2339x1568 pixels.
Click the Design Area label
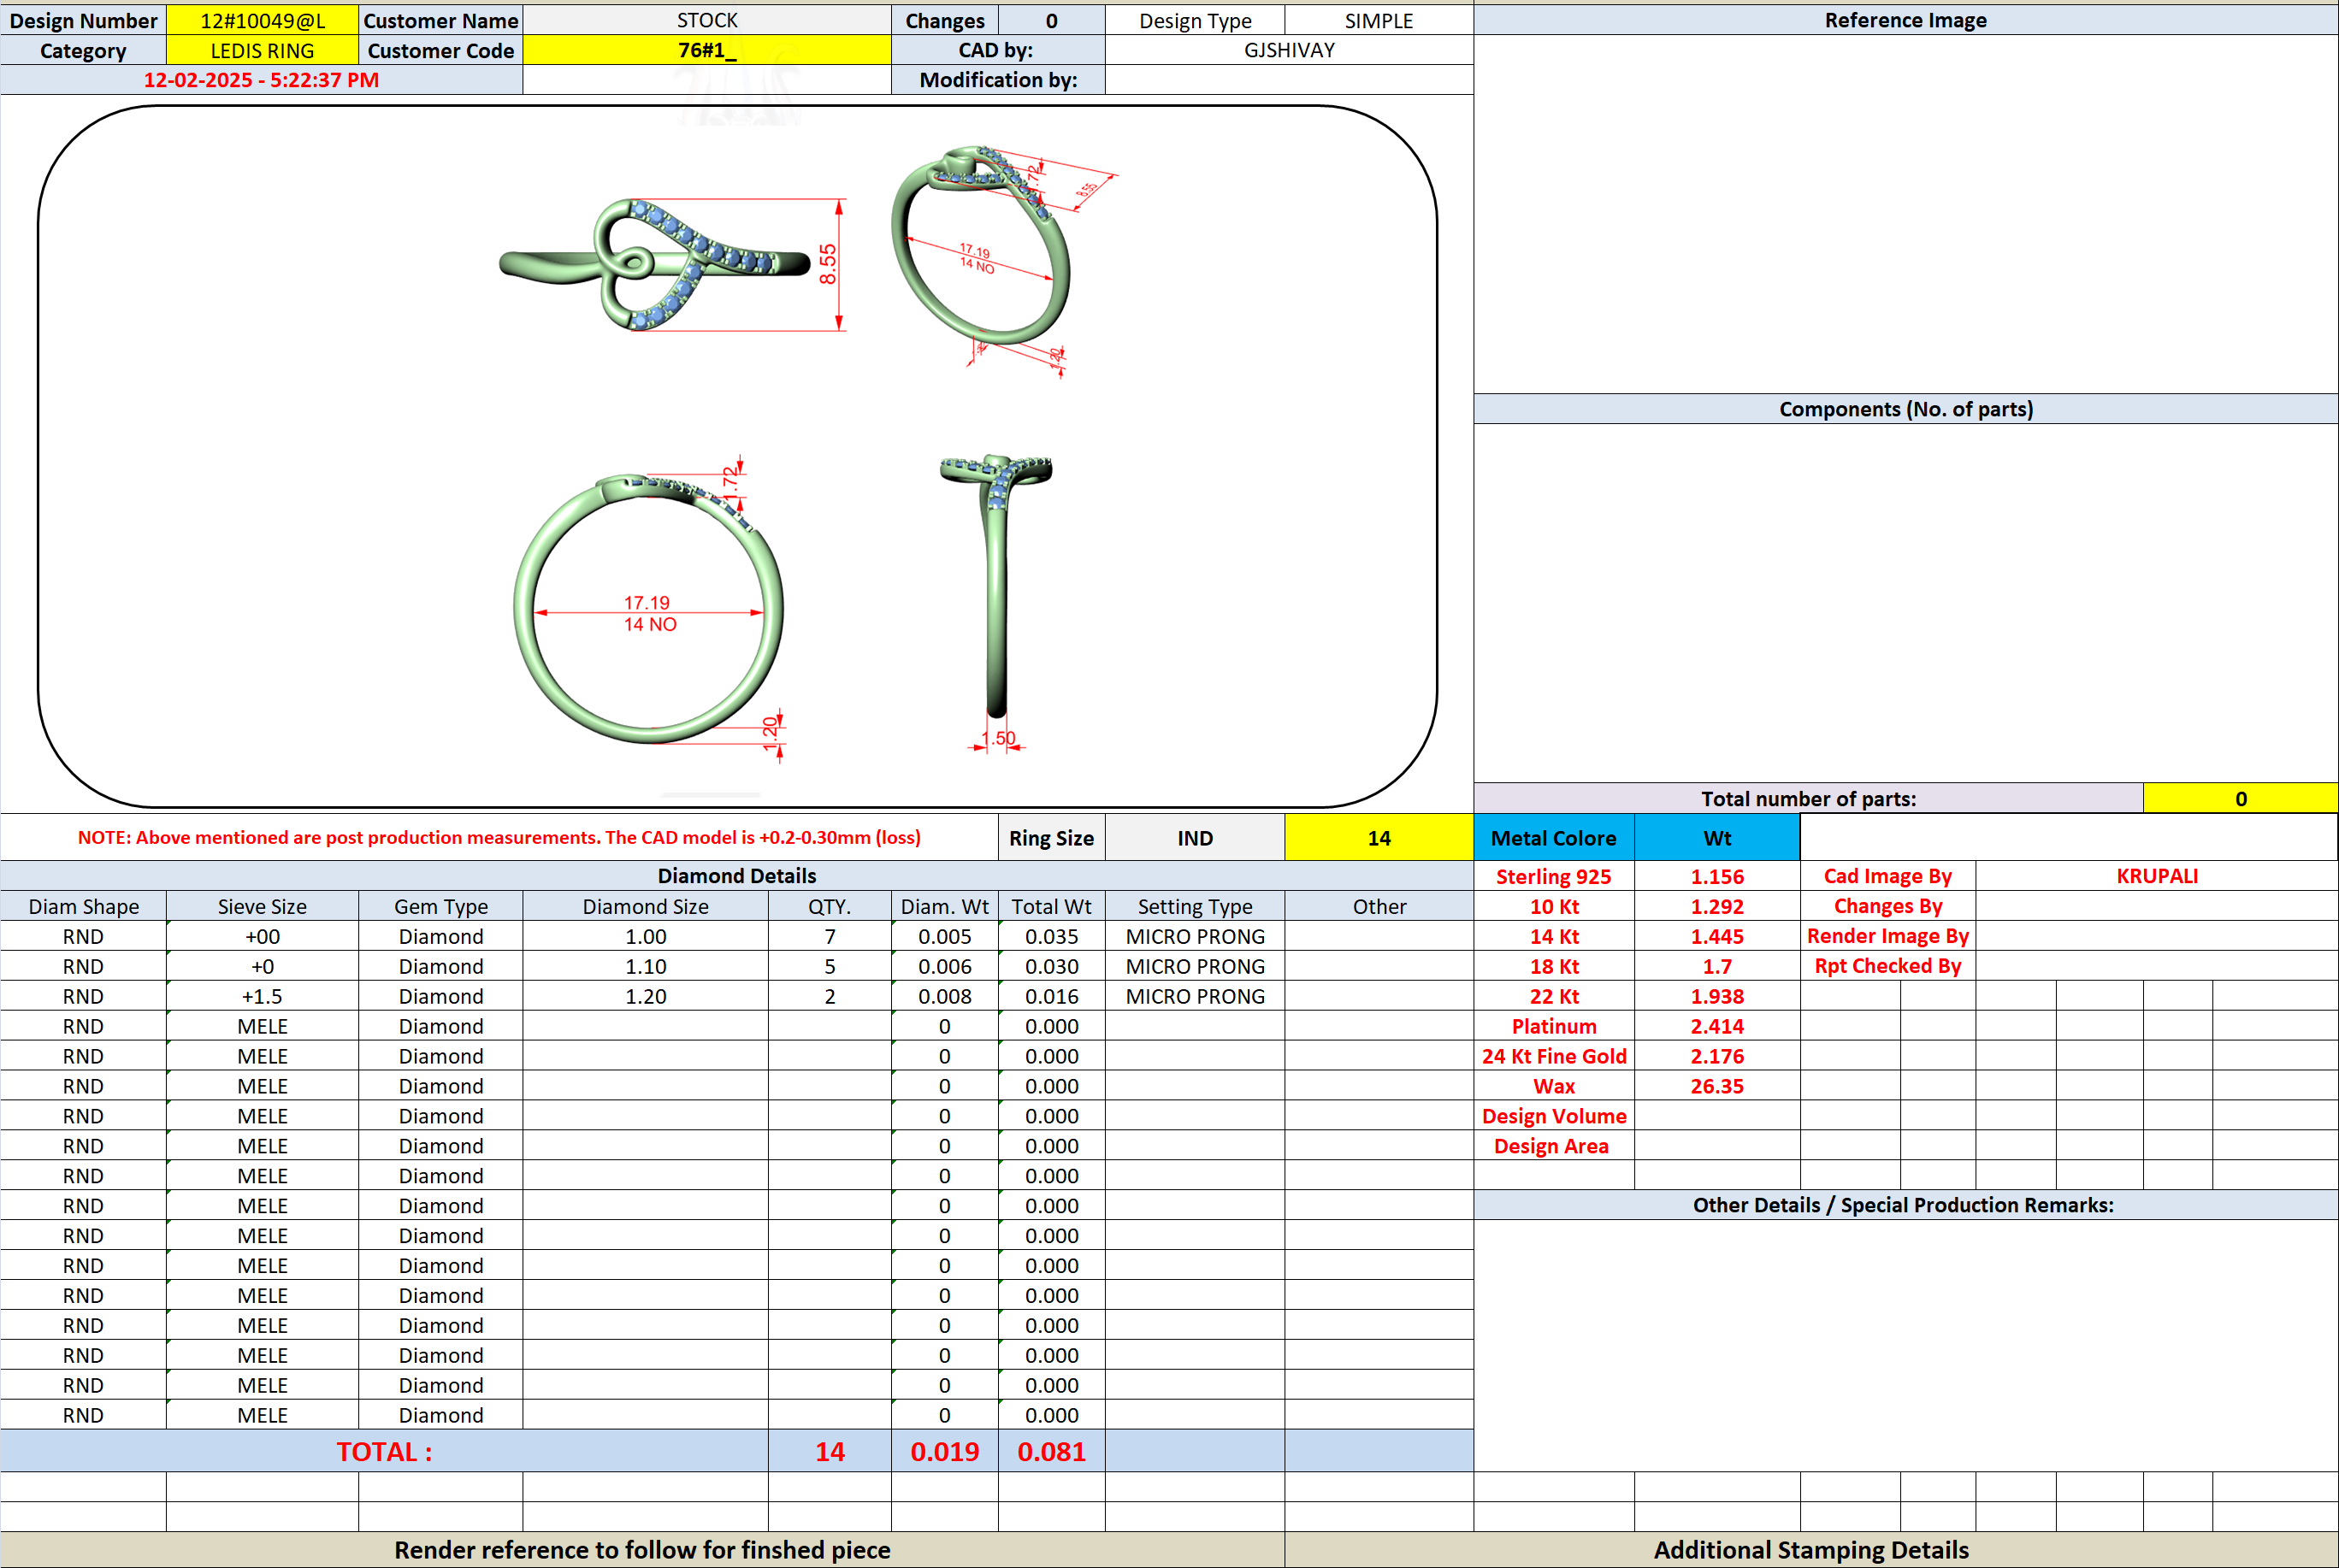coord(1553,1146)
